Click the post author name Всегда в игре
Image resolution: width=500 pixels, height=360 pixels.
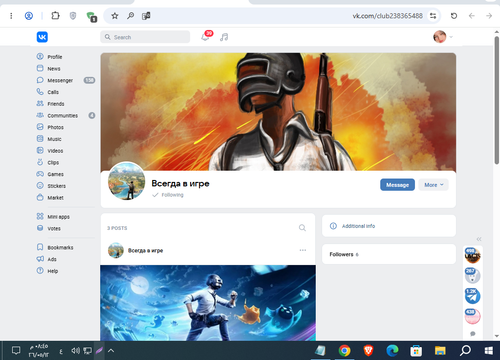pyautogui.click(x=145, y=250)
